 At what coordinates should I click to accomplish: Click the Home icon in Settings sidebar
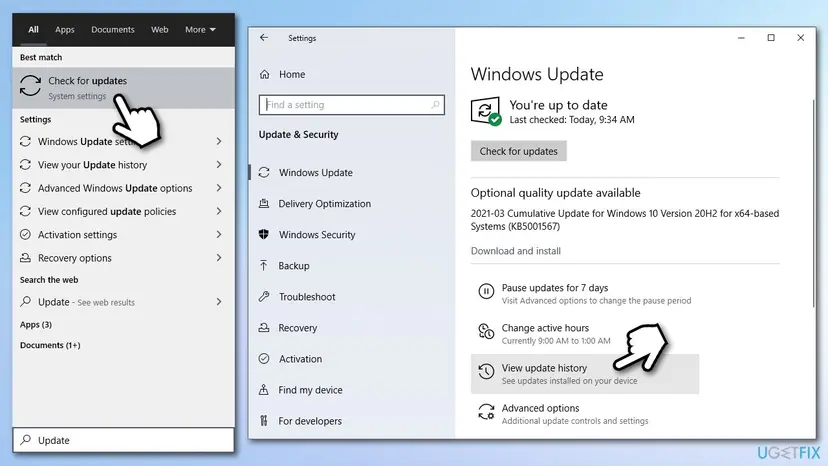tap(265, 74)
